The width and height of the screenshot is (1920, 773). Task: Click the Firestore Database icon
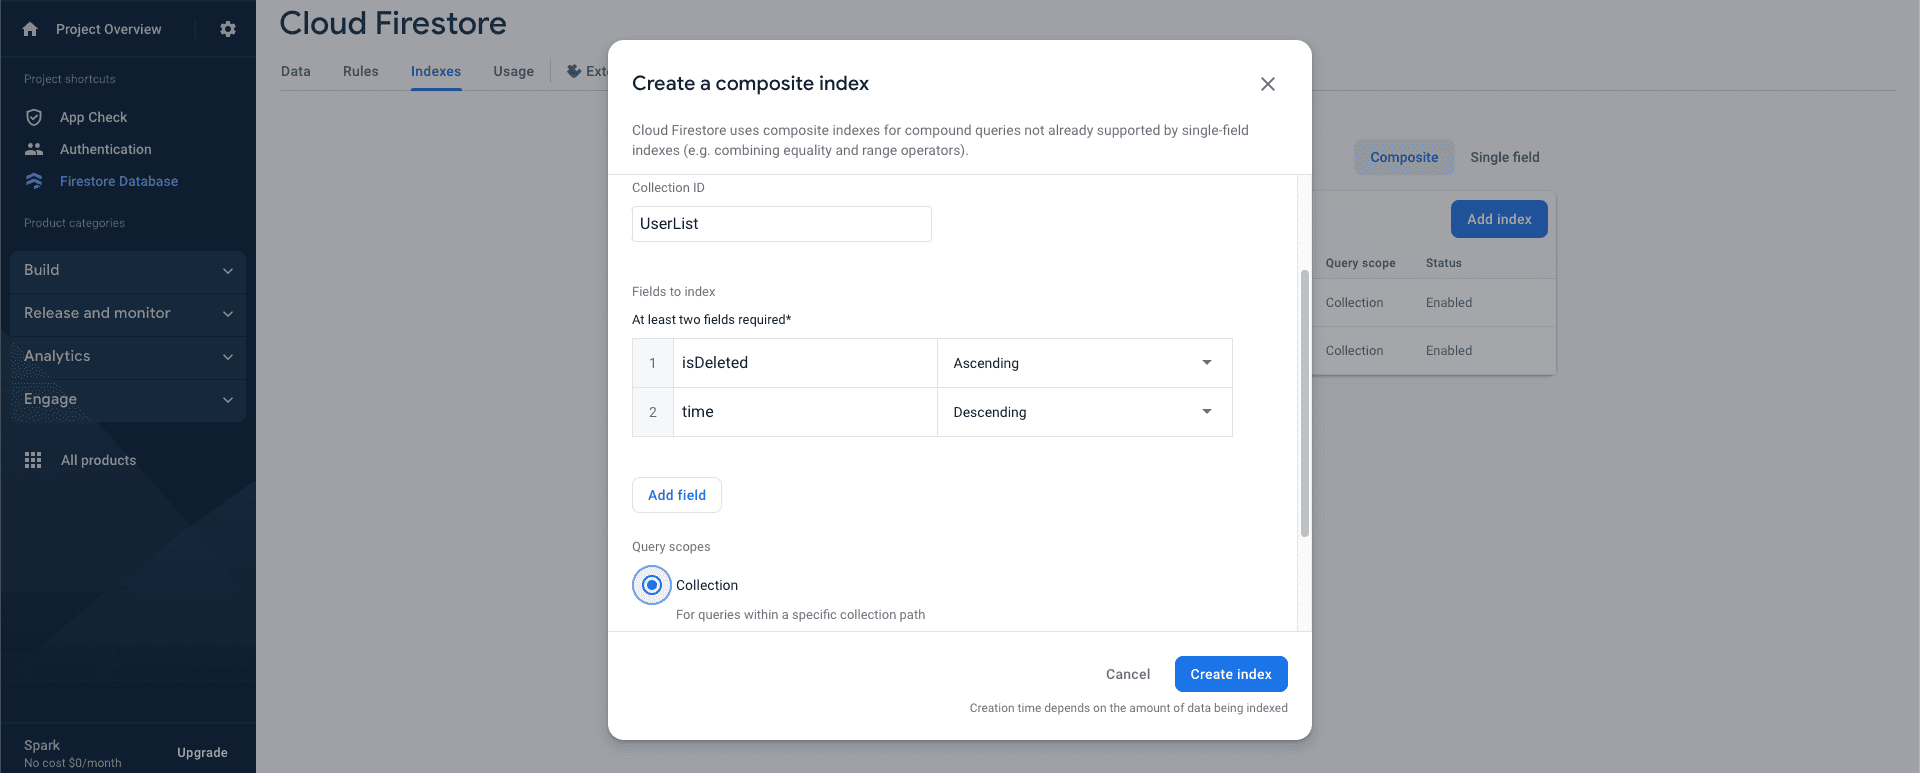(x=34, y=181)
